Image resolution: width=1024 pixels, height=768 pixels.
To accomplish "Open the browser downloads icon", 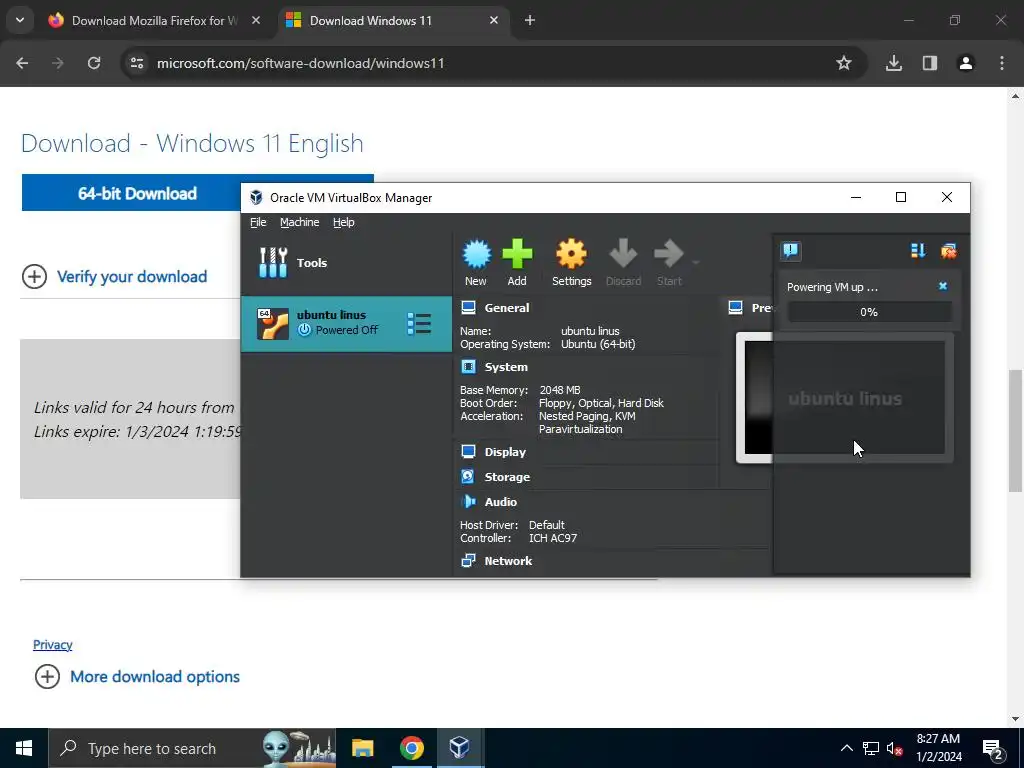I will 894,63.
